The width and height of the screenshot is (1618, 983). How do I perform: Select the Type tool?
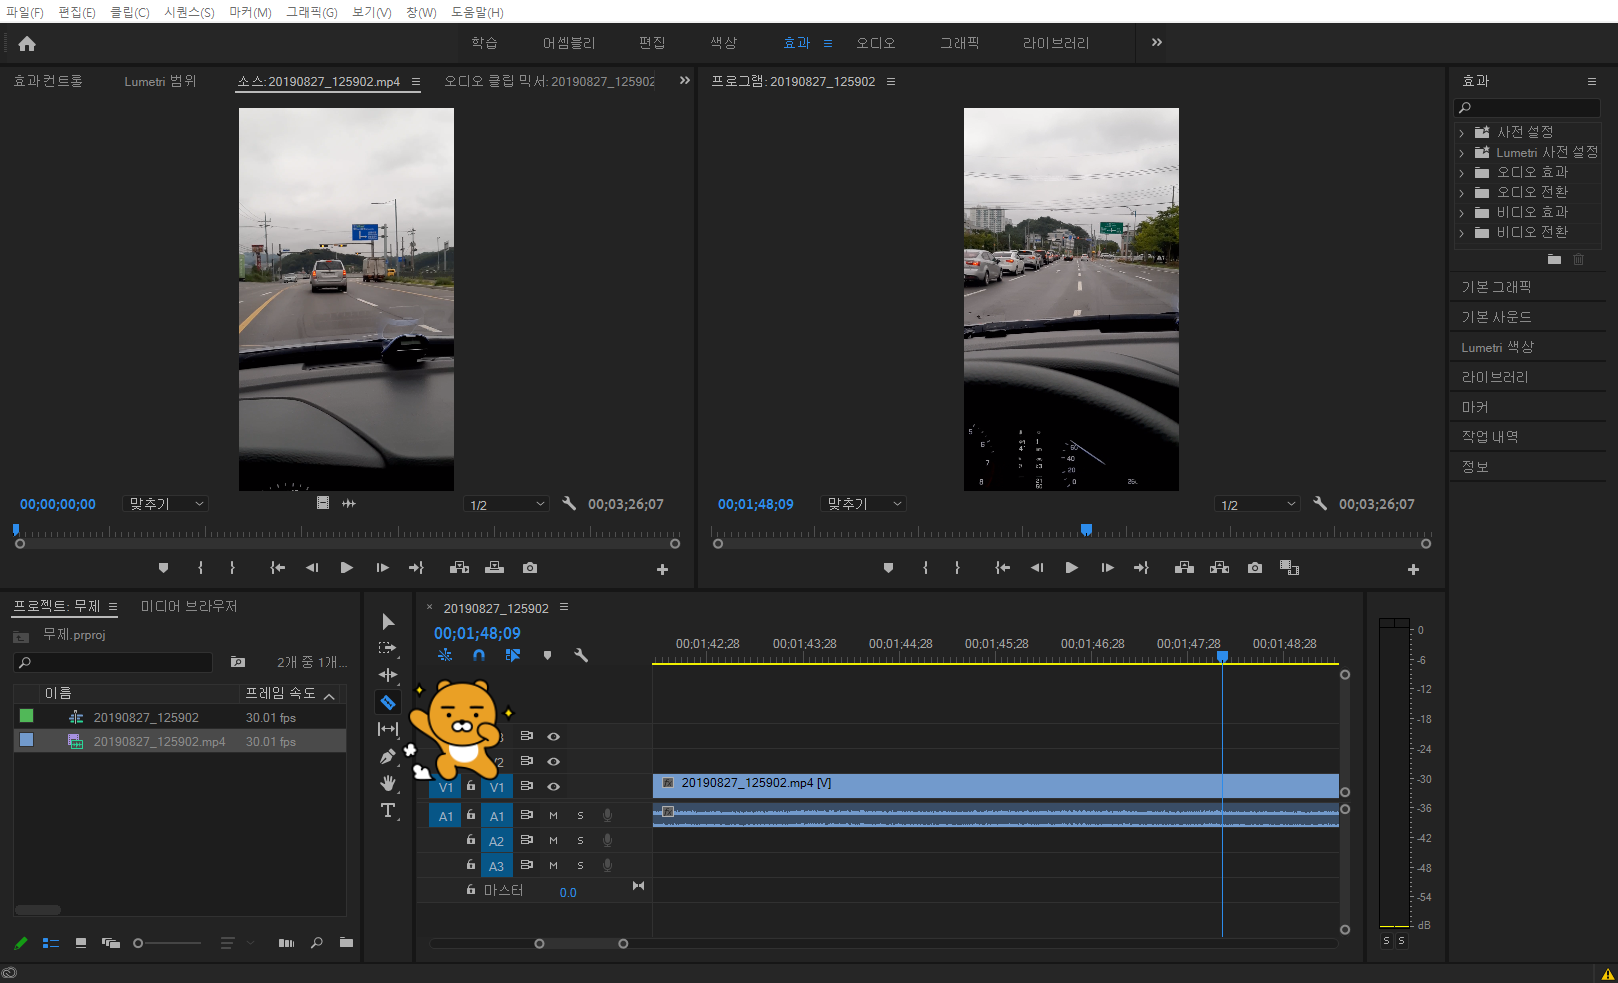388,810
